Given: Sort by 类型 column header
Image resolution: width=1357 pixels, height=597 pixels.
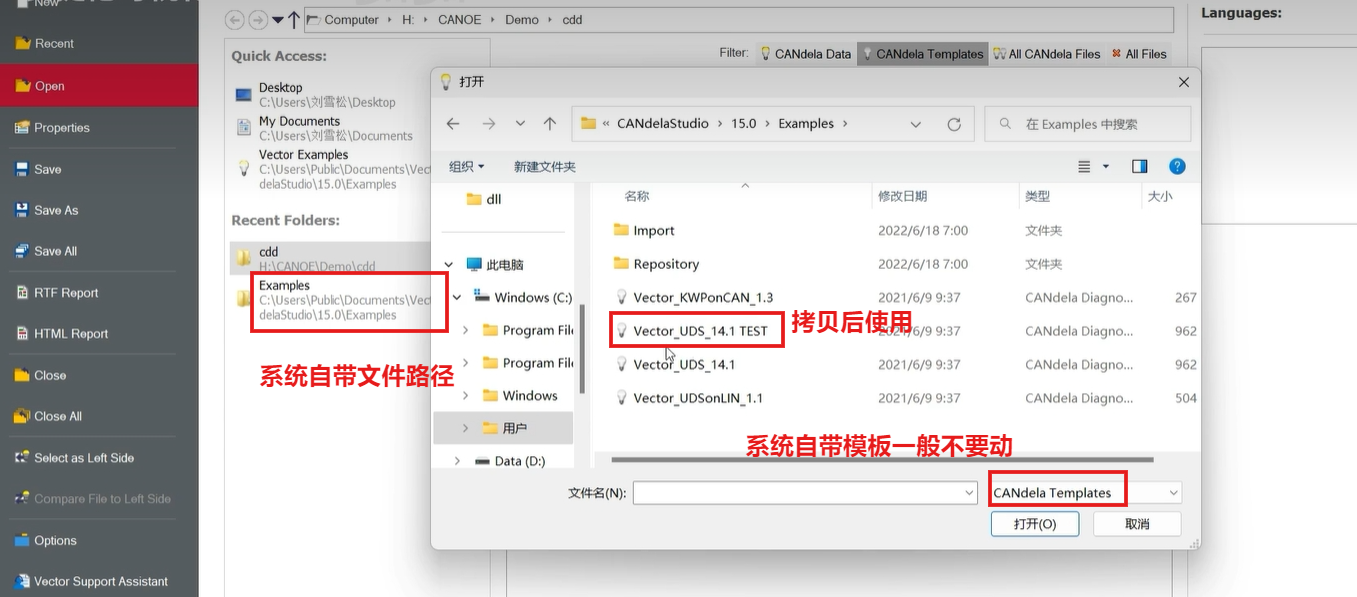Looking at the screenshot, I should click(1037, 197).
